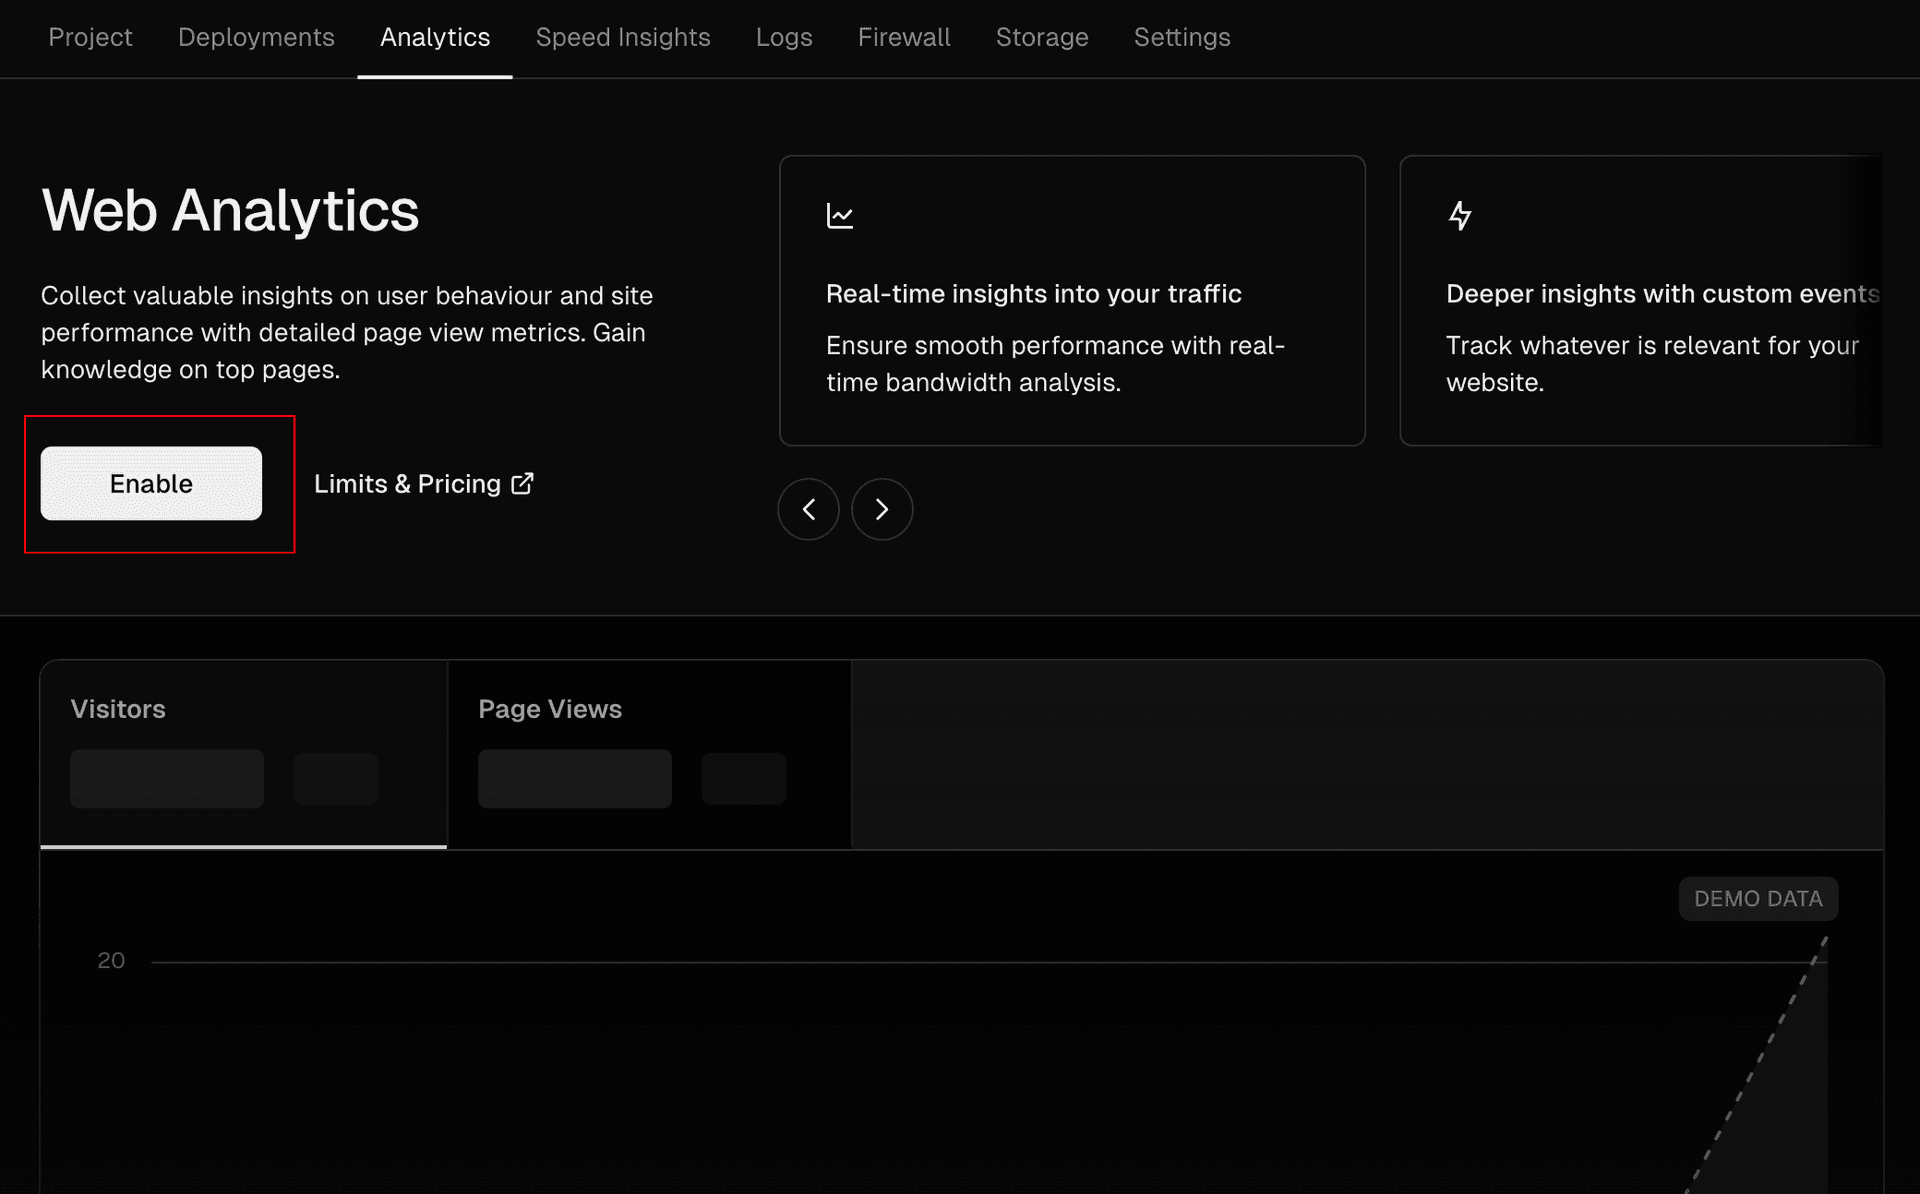Go to the previous carousel card
The image size is (1920, 1194).
tap(808, 509)
